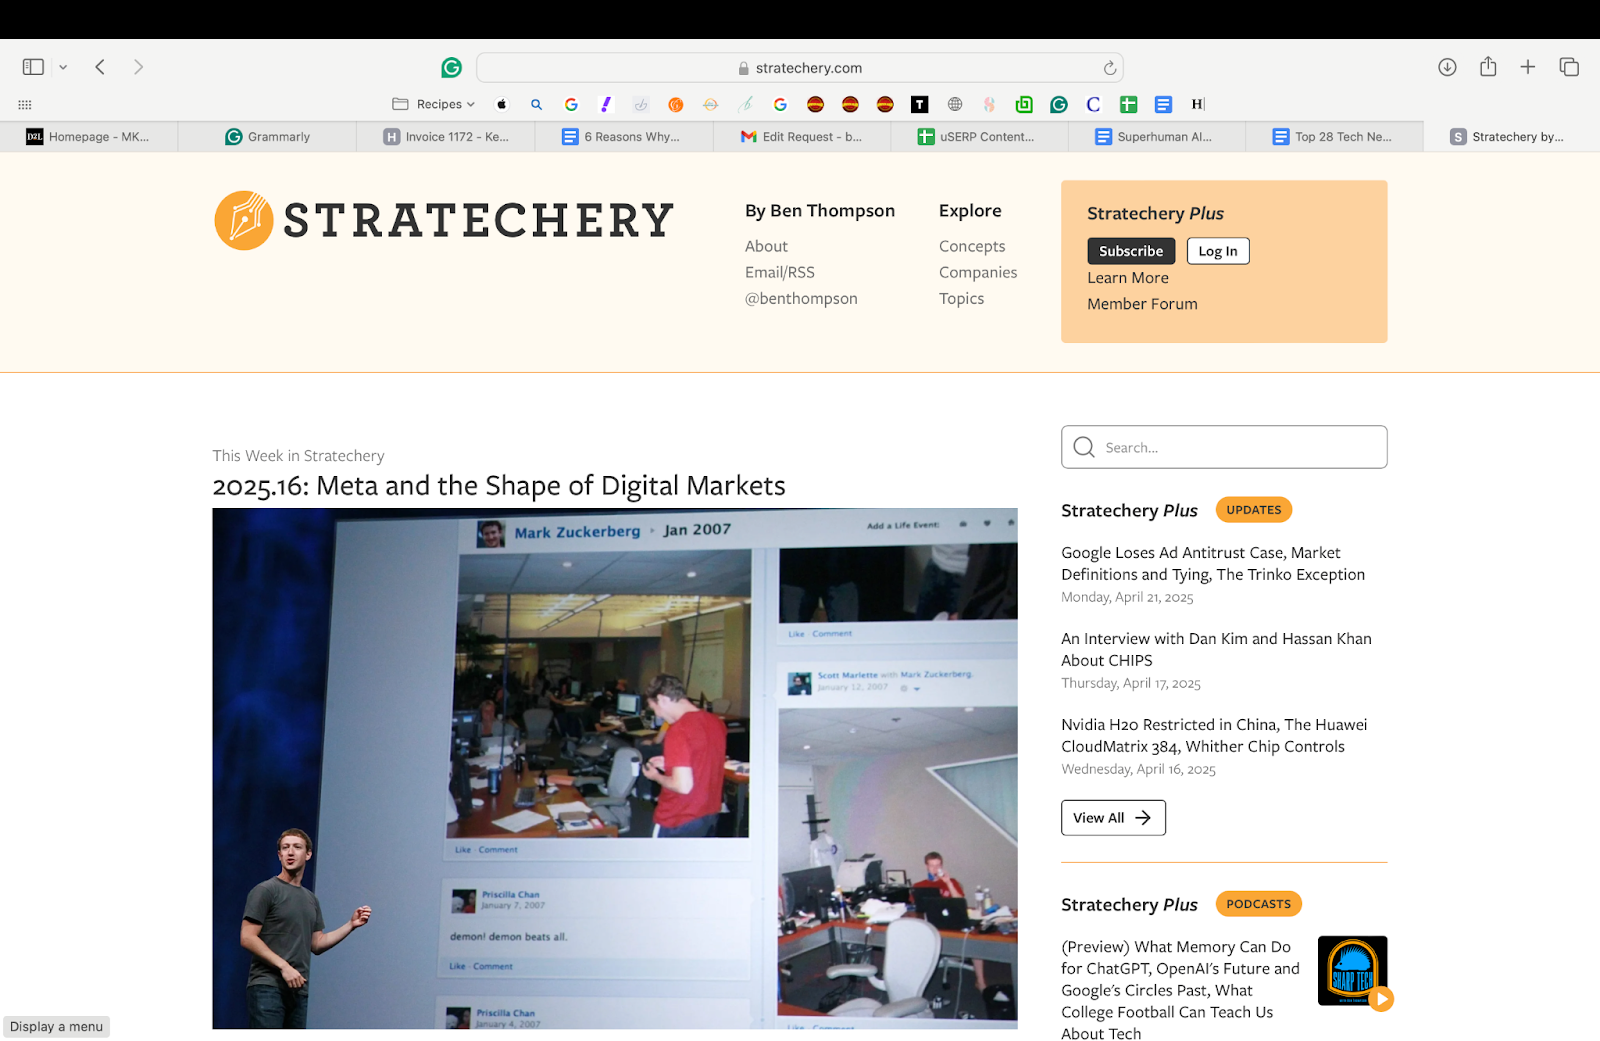Open the What Memory Can Do podcast link
The height and width of the screenshot is (1041, 1600).
(x=1180, y=990)
